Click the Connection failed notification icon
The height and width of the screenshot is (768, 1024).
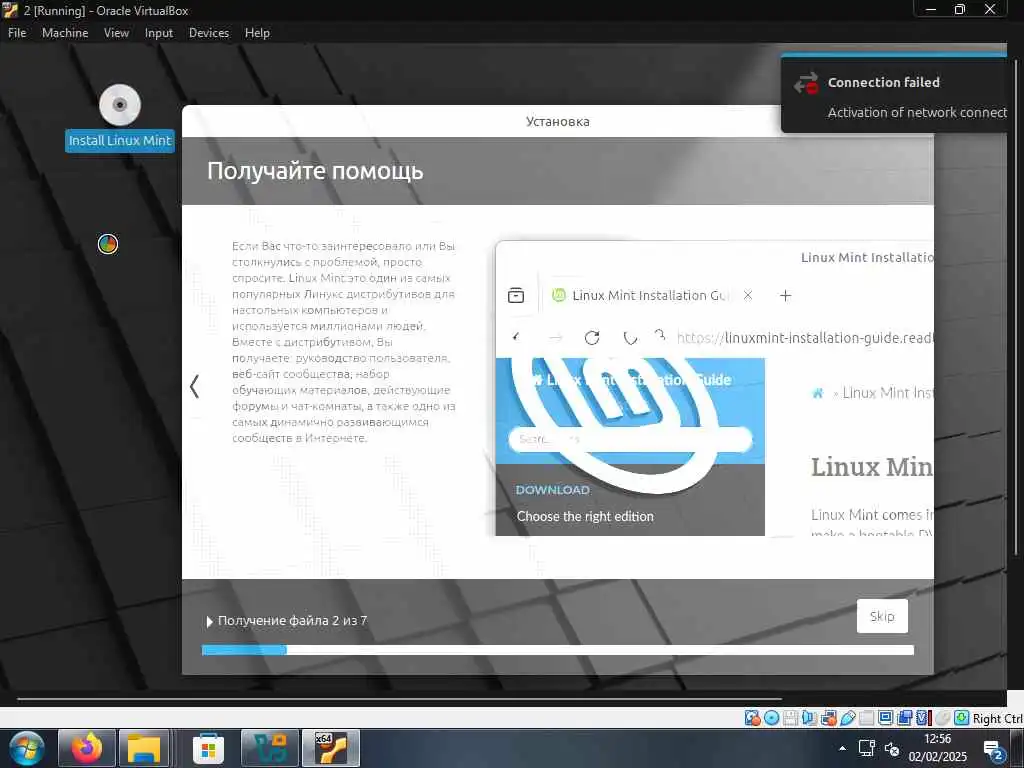click(806, 83)
